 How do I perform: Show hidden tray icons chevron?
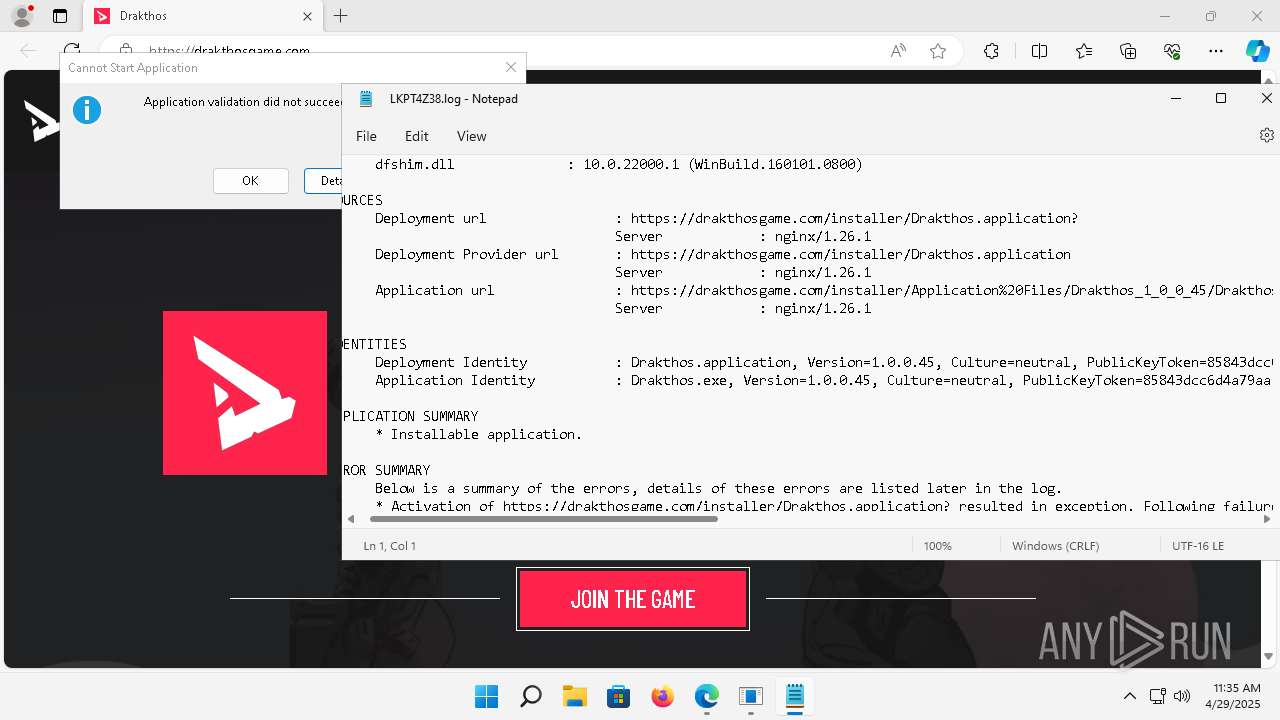click(1130, 696)
